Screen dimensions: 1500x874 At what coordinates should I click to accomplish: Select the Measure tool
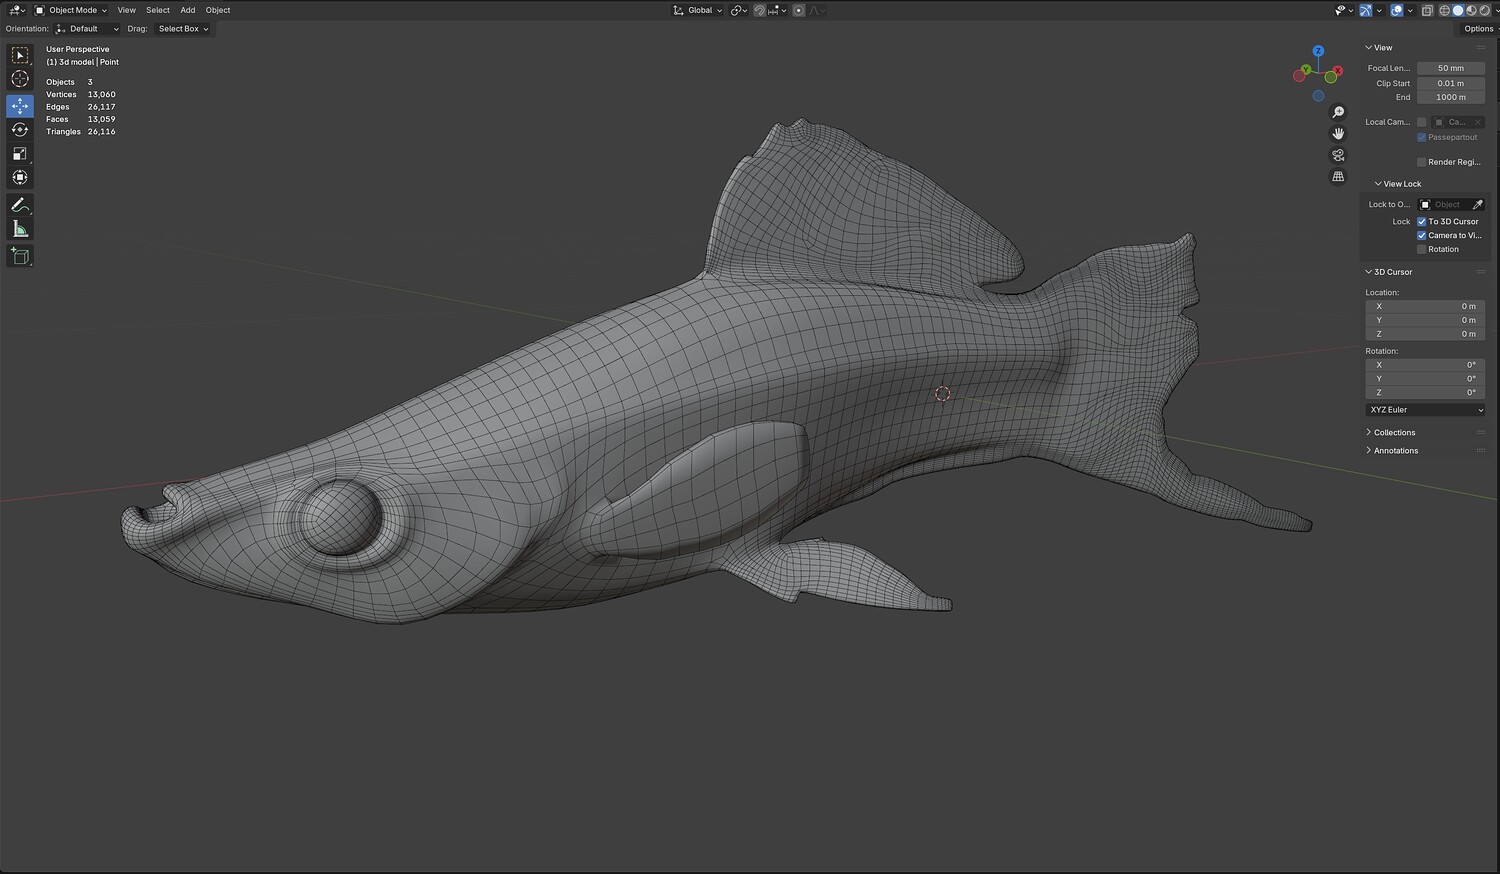click(20, 229)
